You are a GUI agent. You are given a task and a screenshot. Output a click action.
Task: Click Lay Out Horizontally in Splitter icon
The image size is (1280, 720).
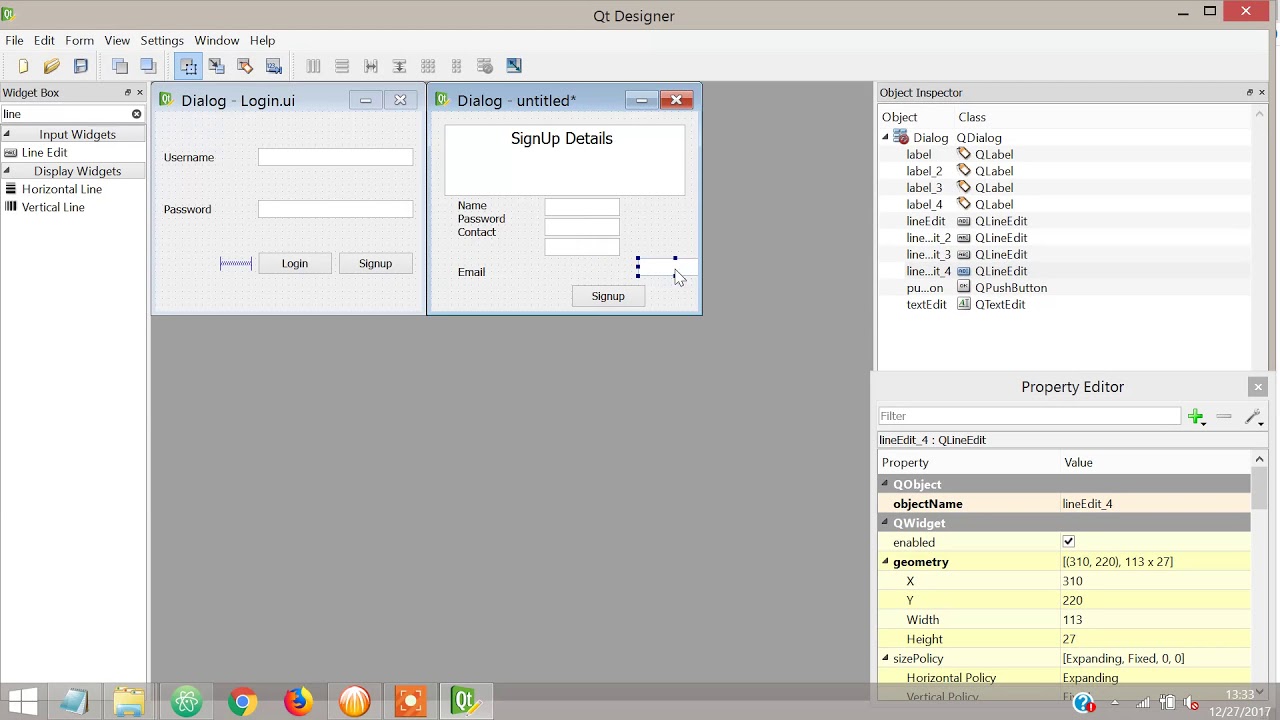pyautogui.click(x=371, y=66)
